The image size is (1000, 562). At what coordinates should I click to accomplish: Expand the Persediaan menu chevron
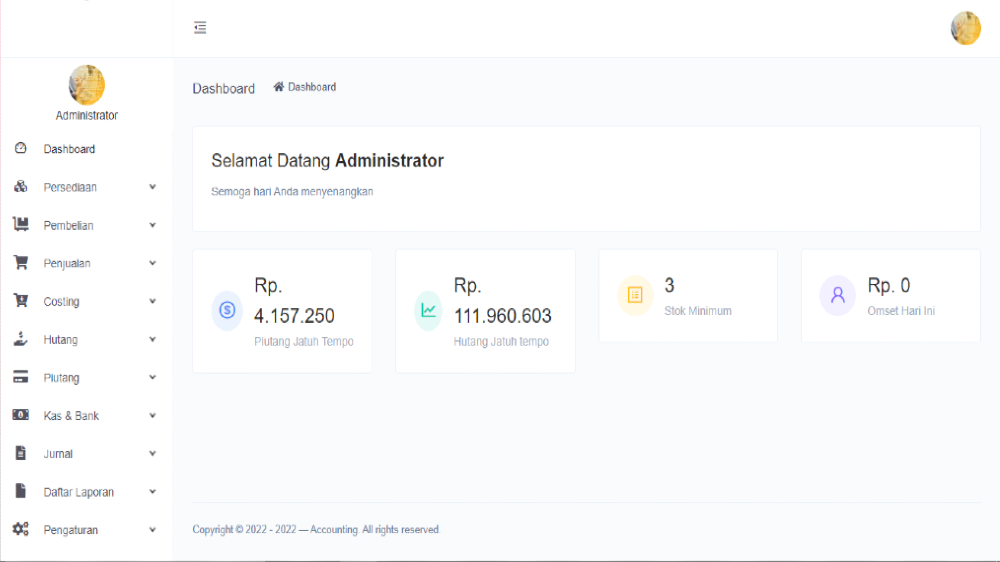(153, 187)
